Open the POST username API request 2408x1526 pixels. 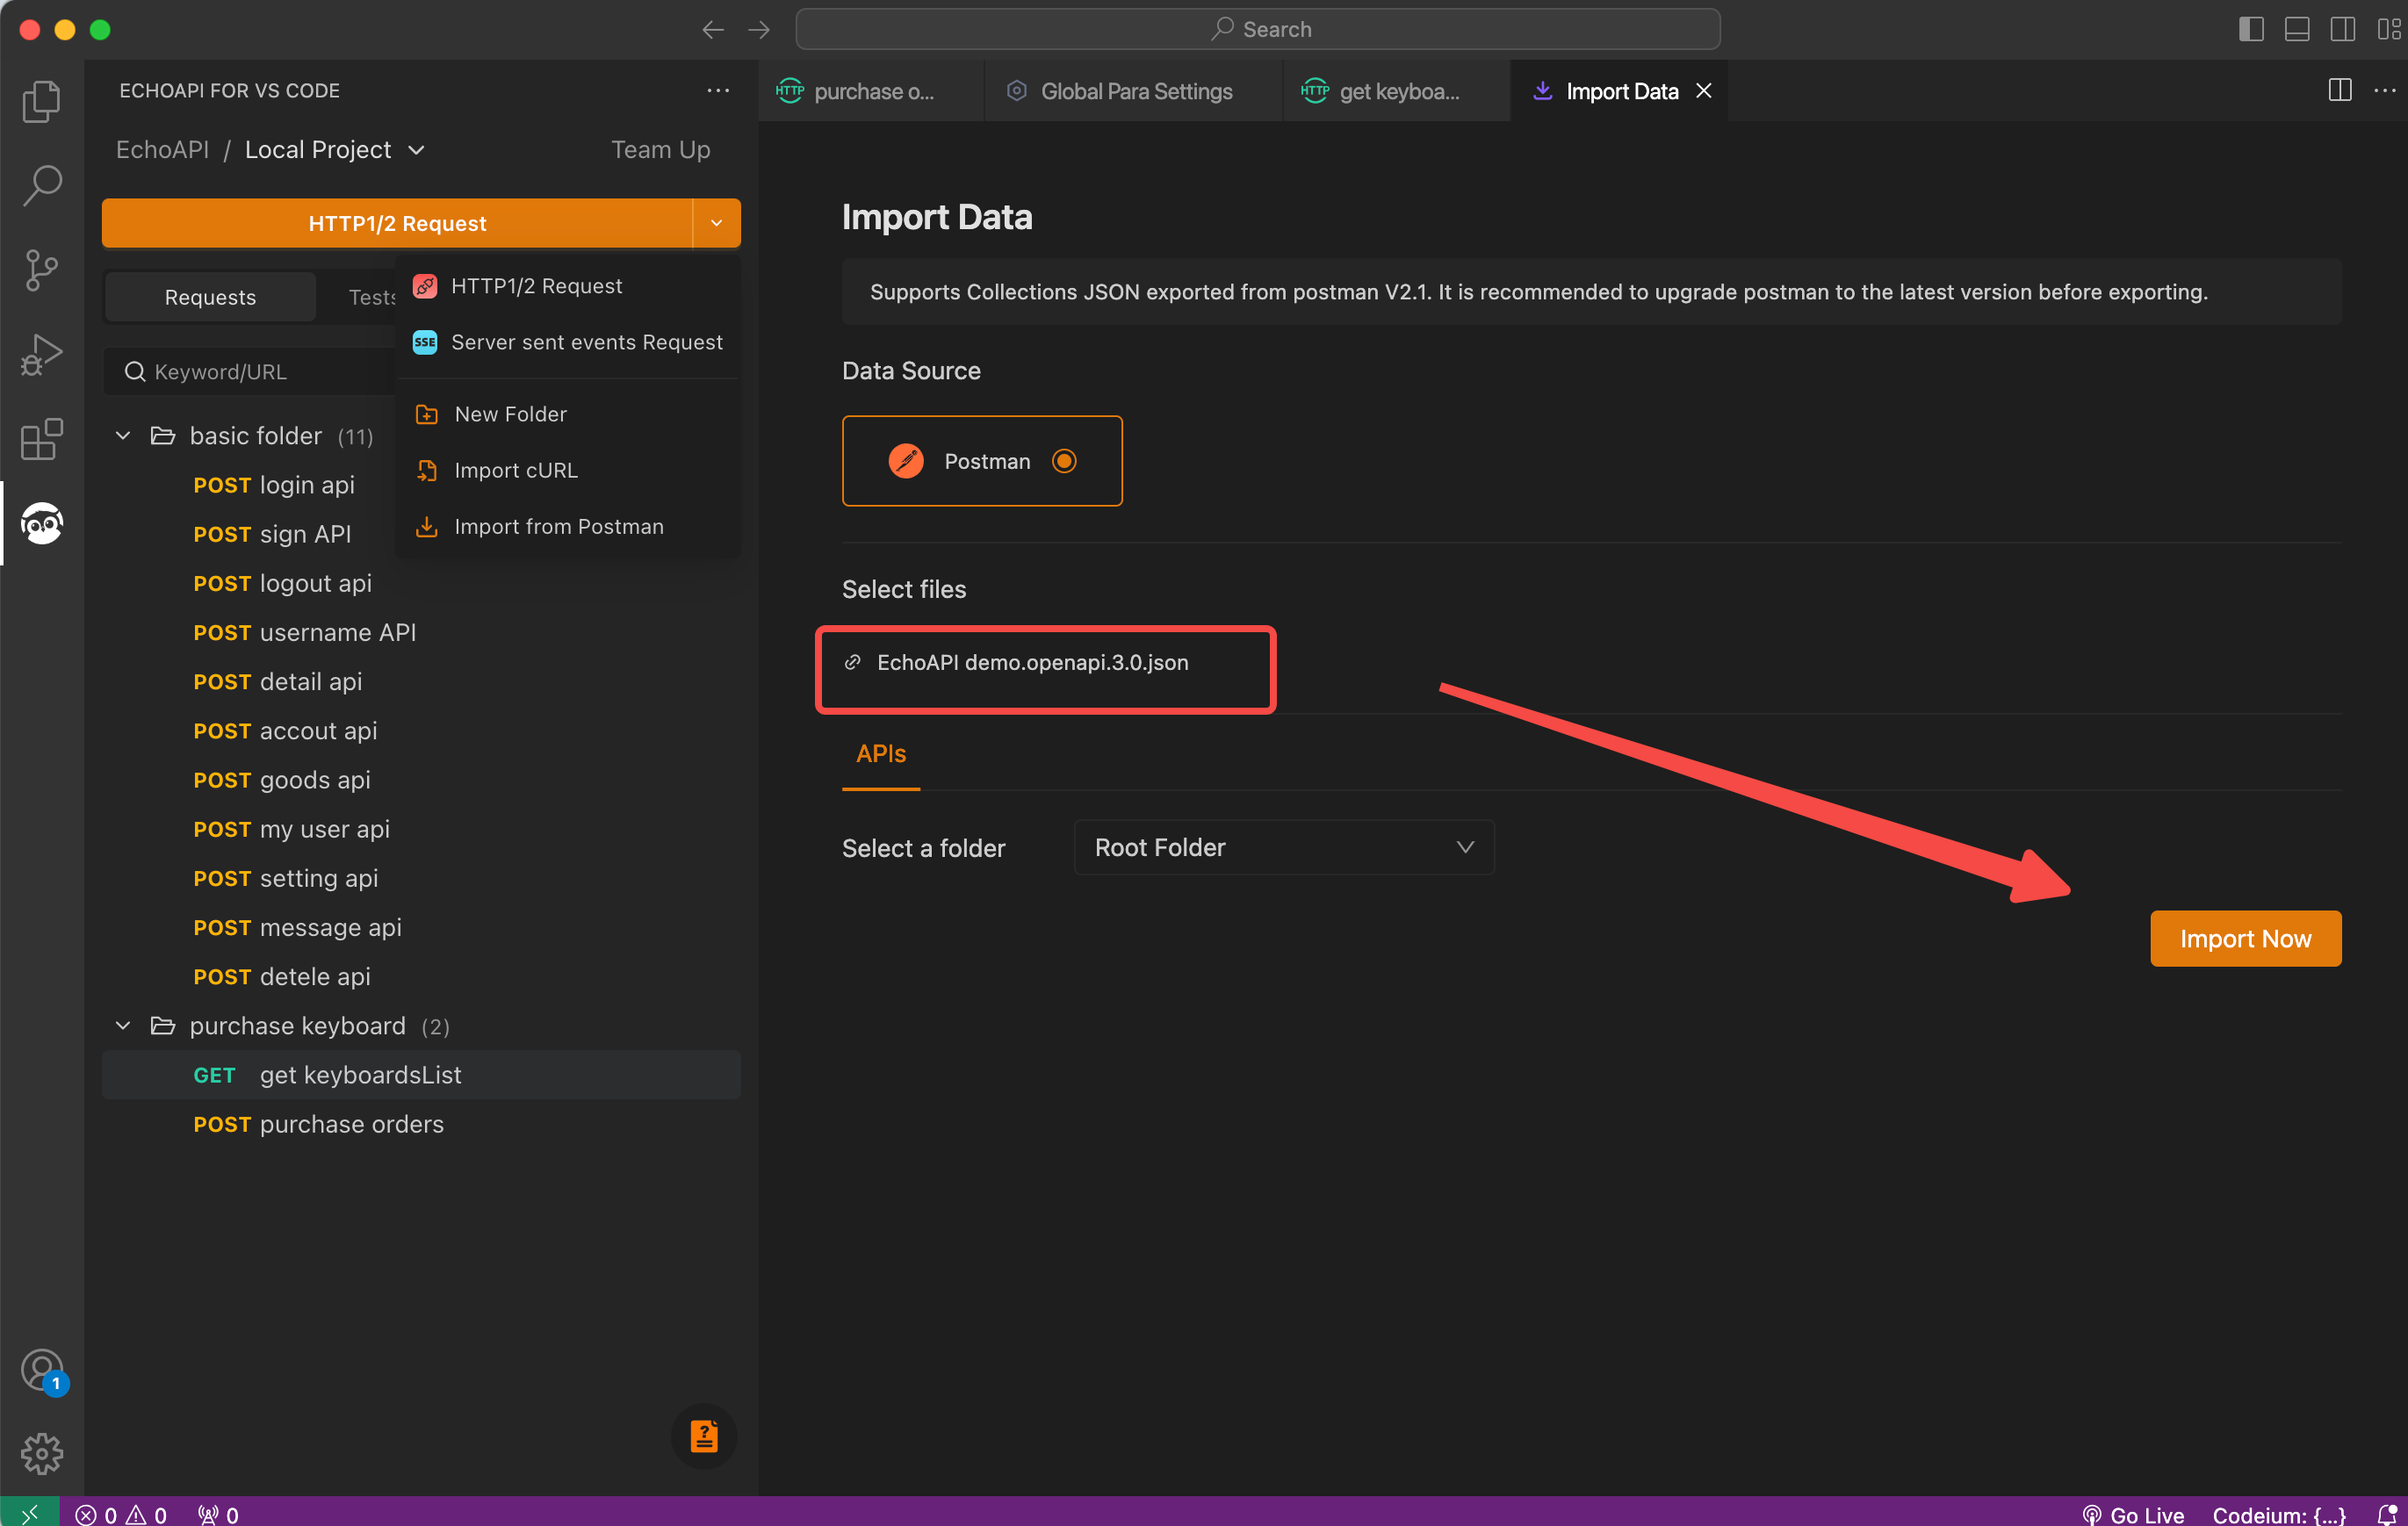tap(421, 632)
